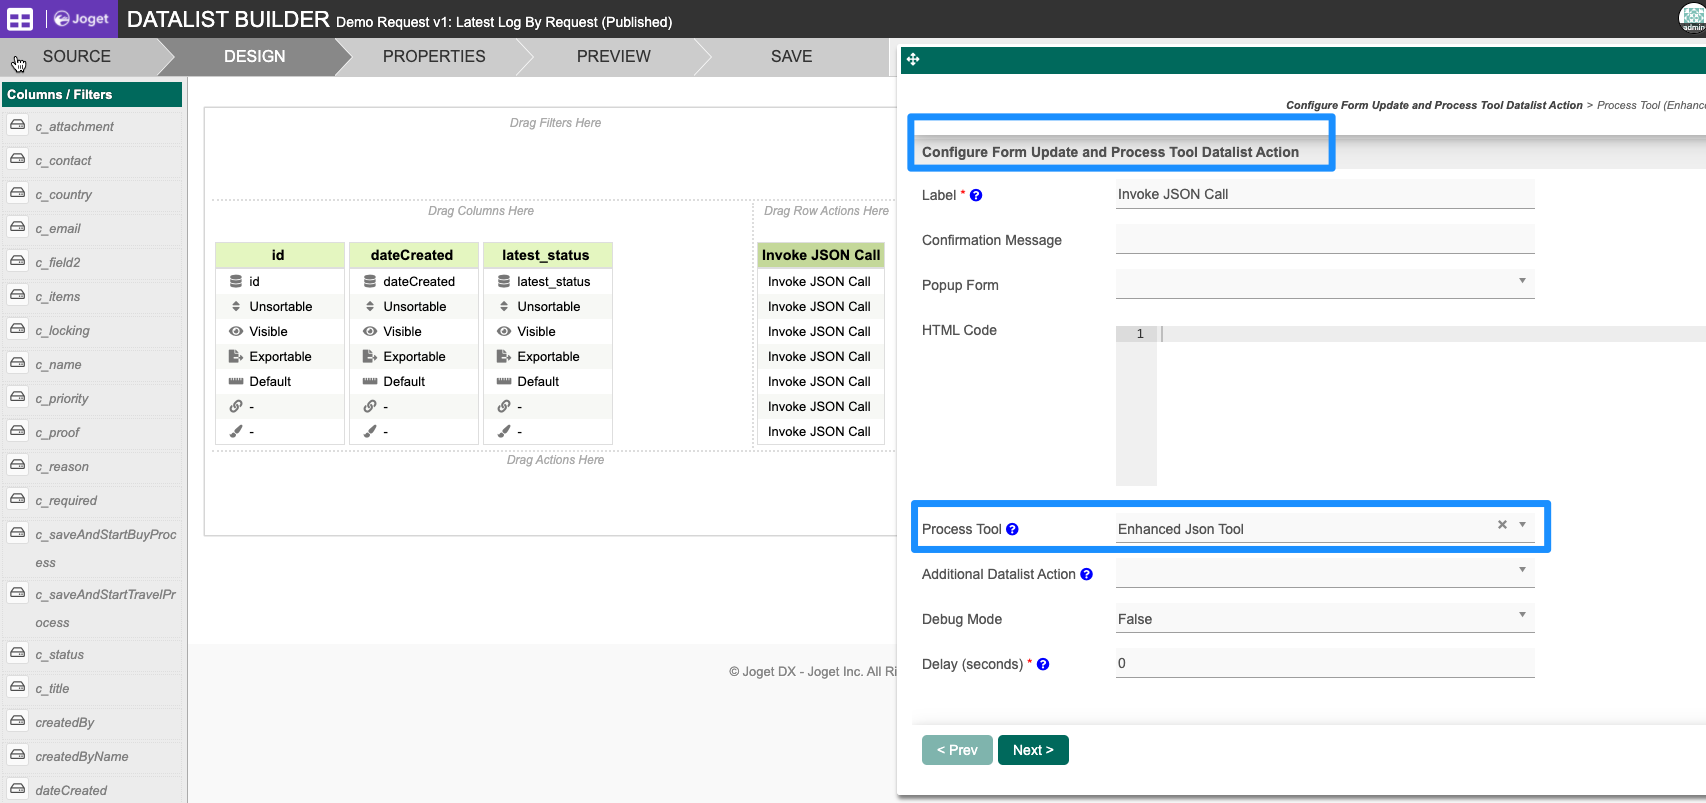Go to the PREVIEW tab
1706x803 pixels.
click(613, 57)
